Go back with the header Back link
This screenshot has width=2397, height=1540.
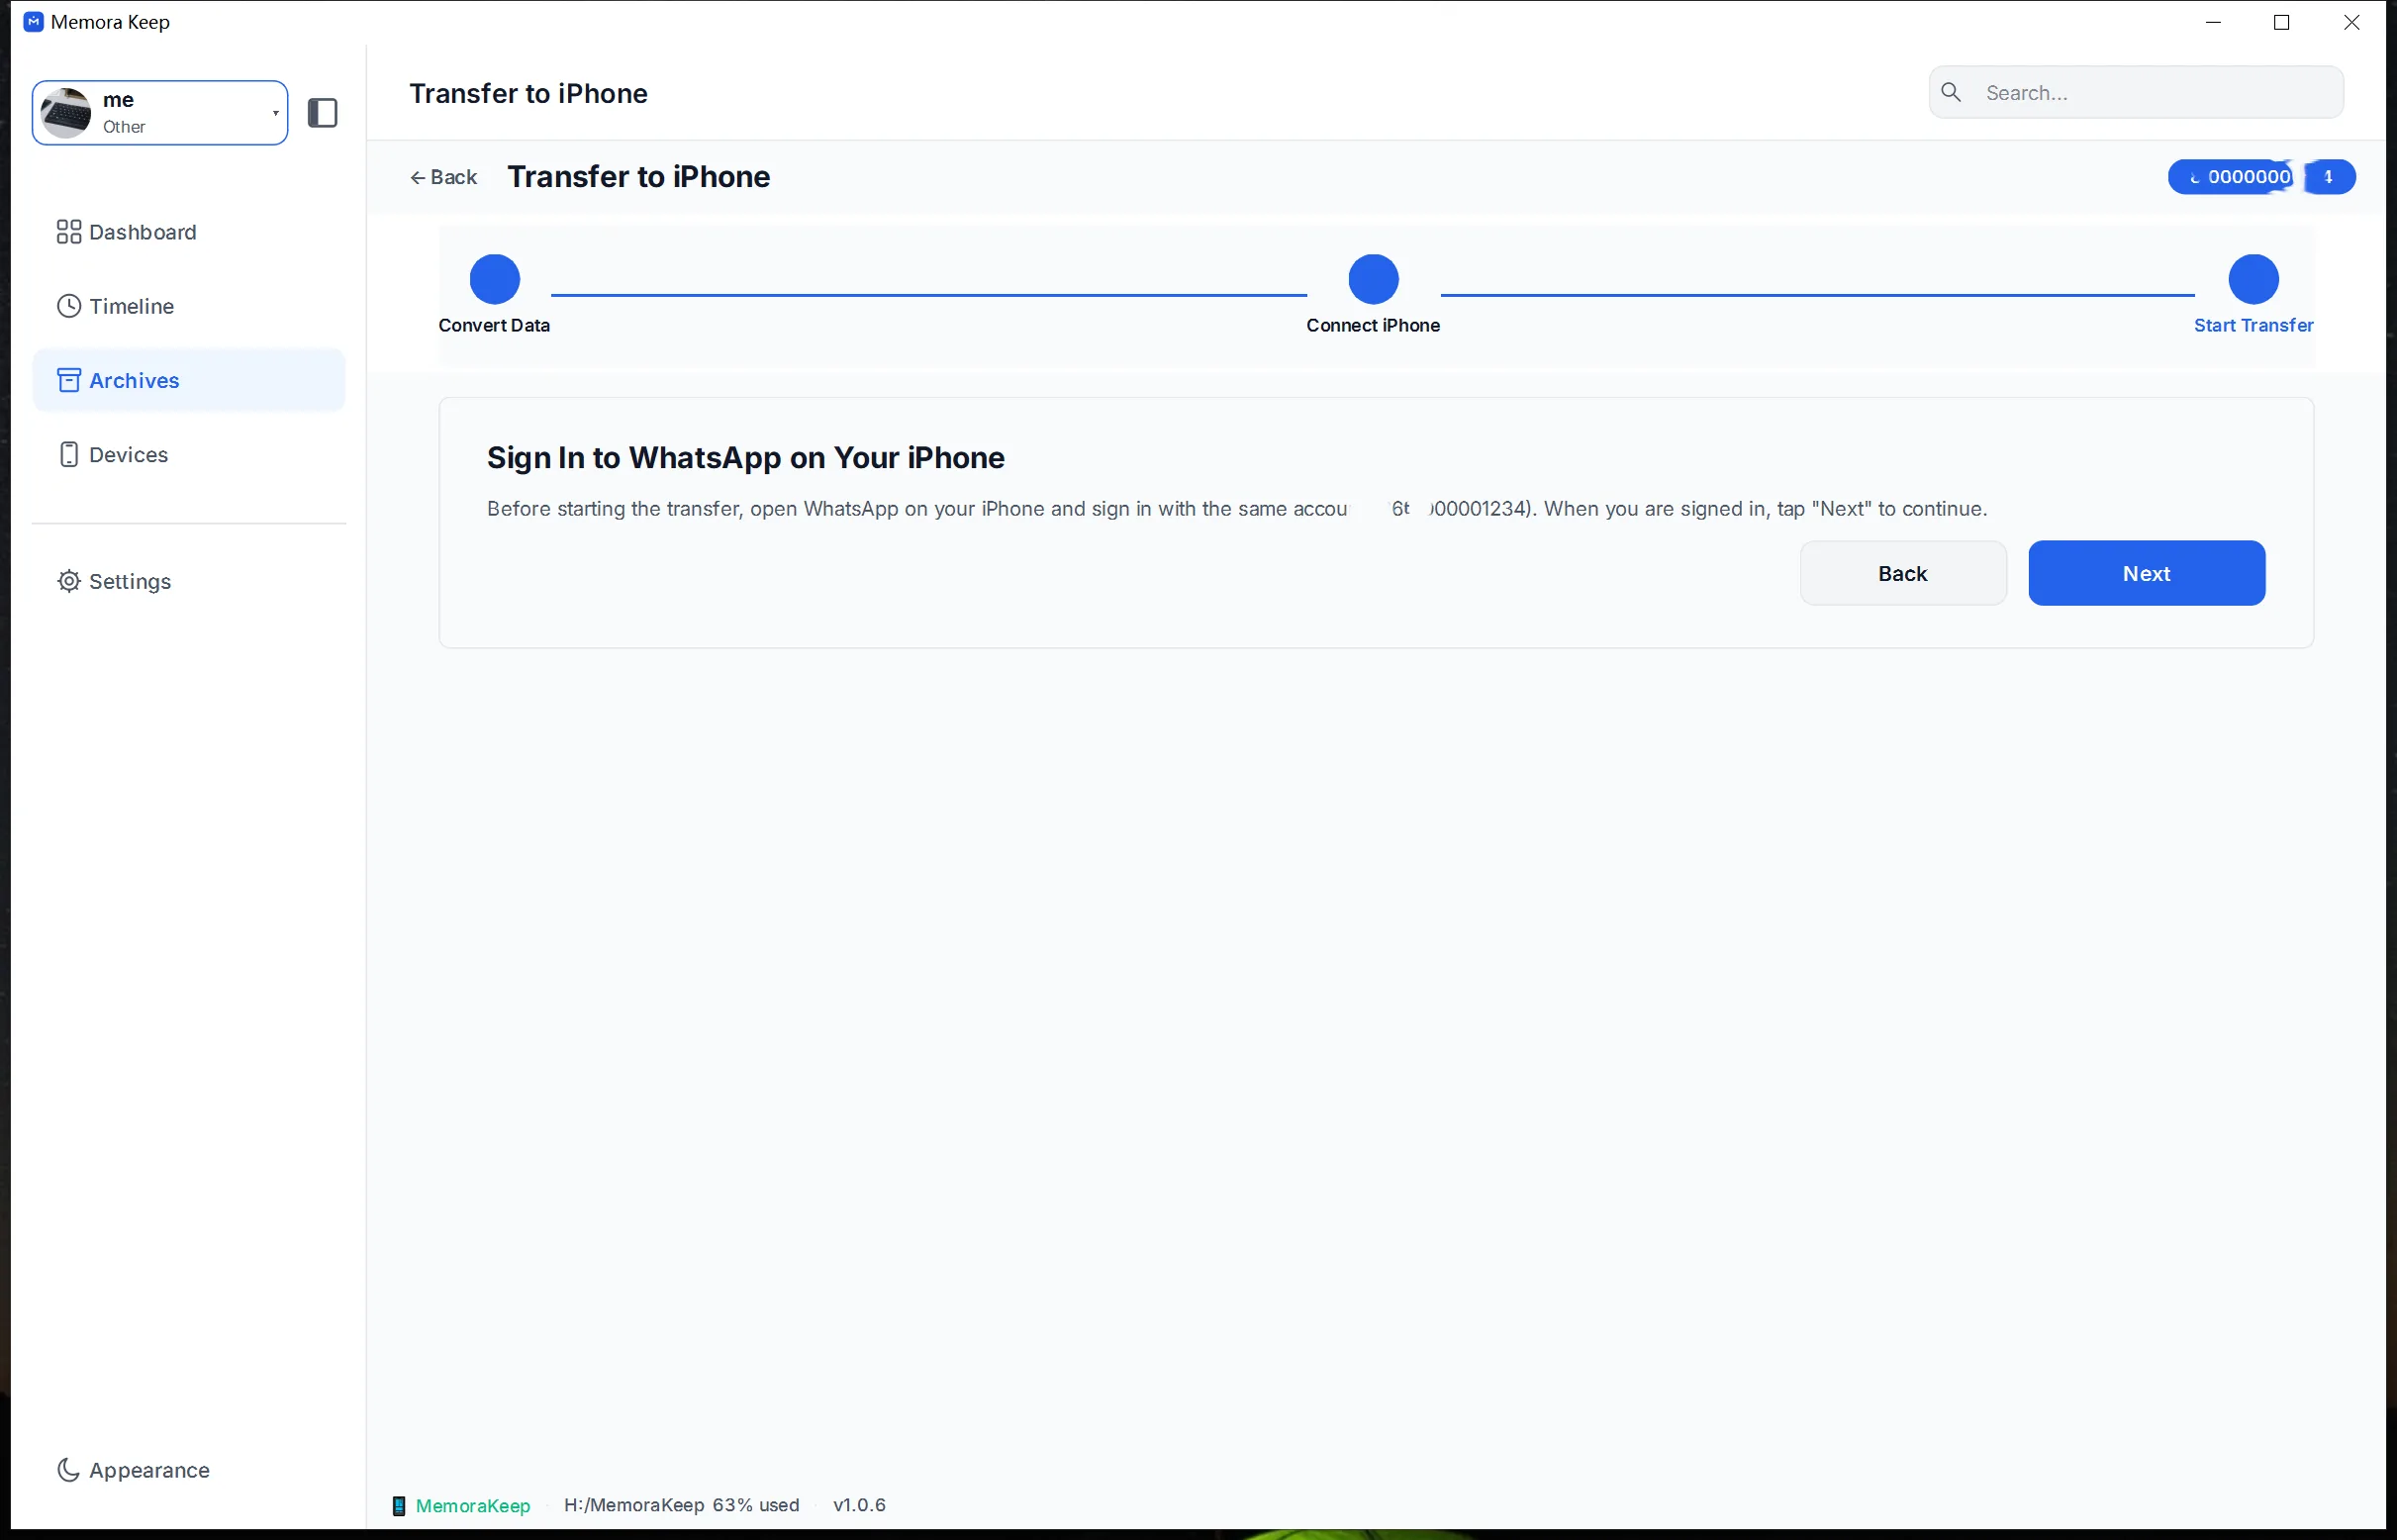(443, 177)
